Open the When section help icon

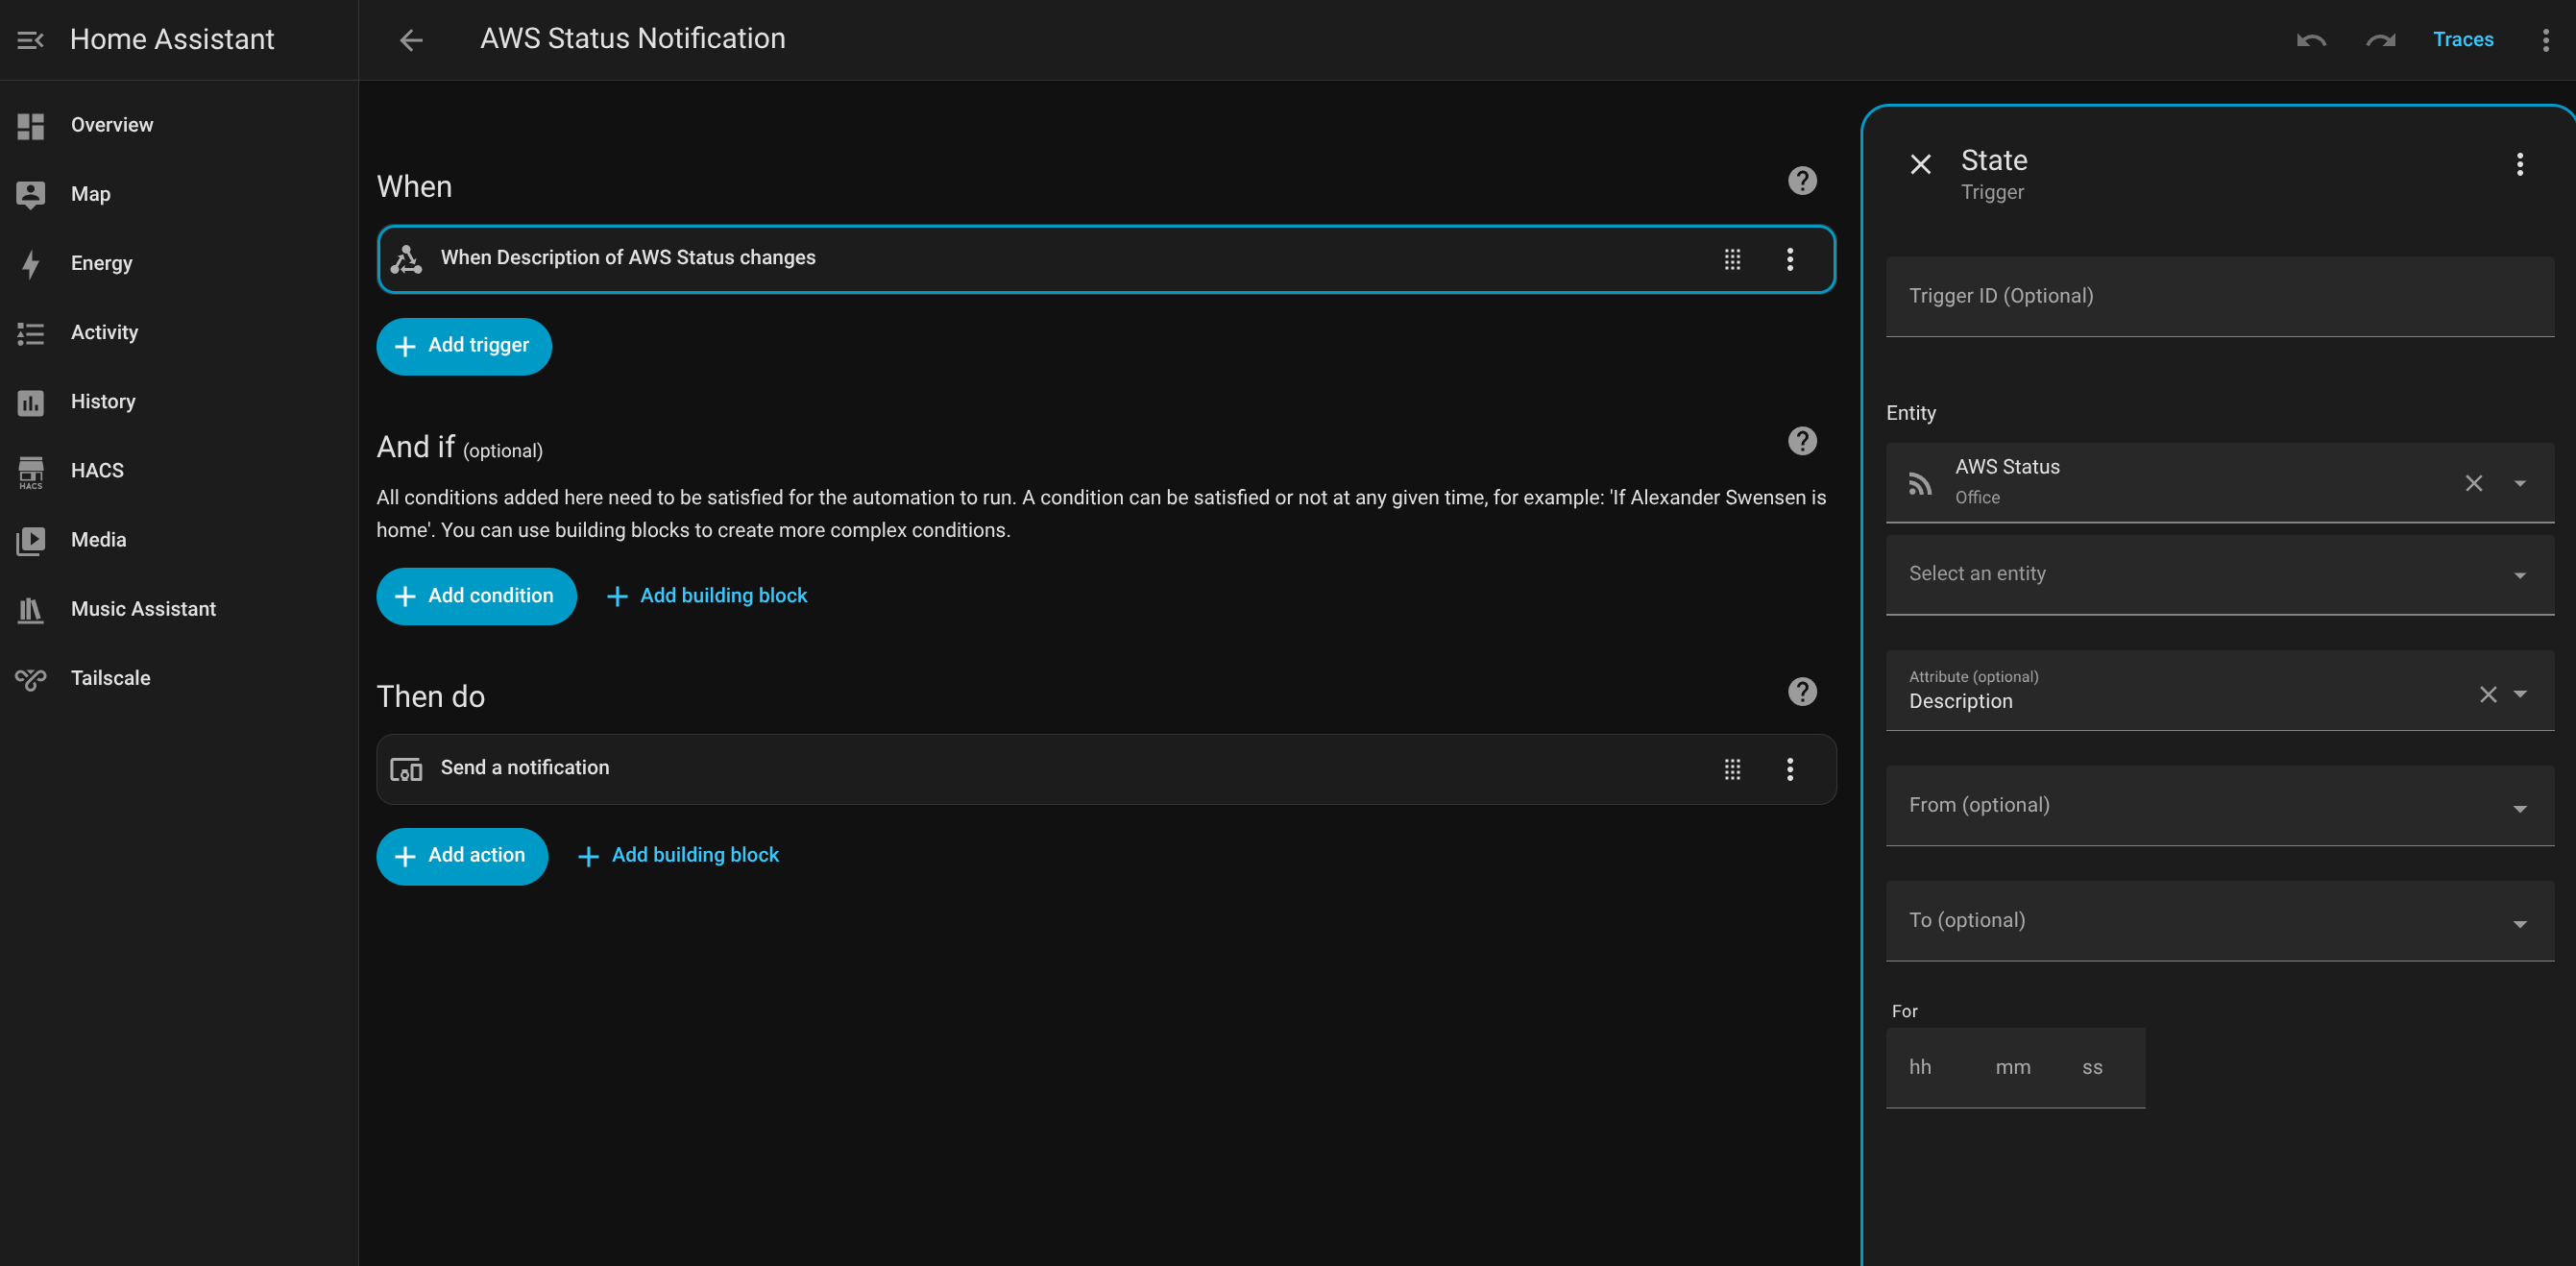(1802, 180)
